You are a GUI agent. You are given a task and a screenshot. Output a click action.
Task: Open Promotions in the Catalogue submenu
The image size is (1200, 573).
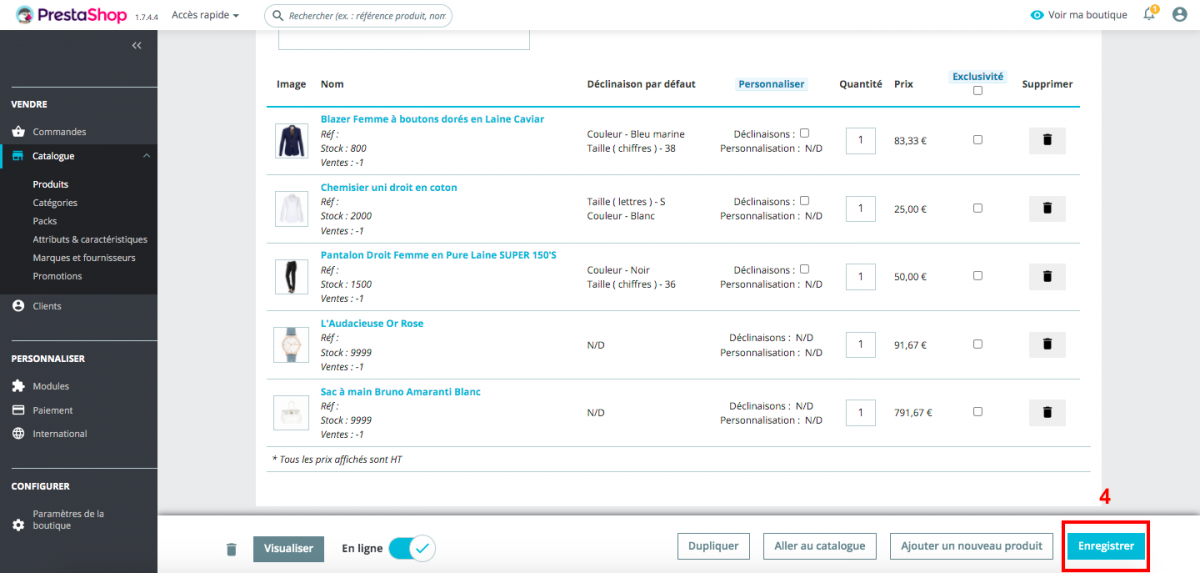[x=57, y=276]
